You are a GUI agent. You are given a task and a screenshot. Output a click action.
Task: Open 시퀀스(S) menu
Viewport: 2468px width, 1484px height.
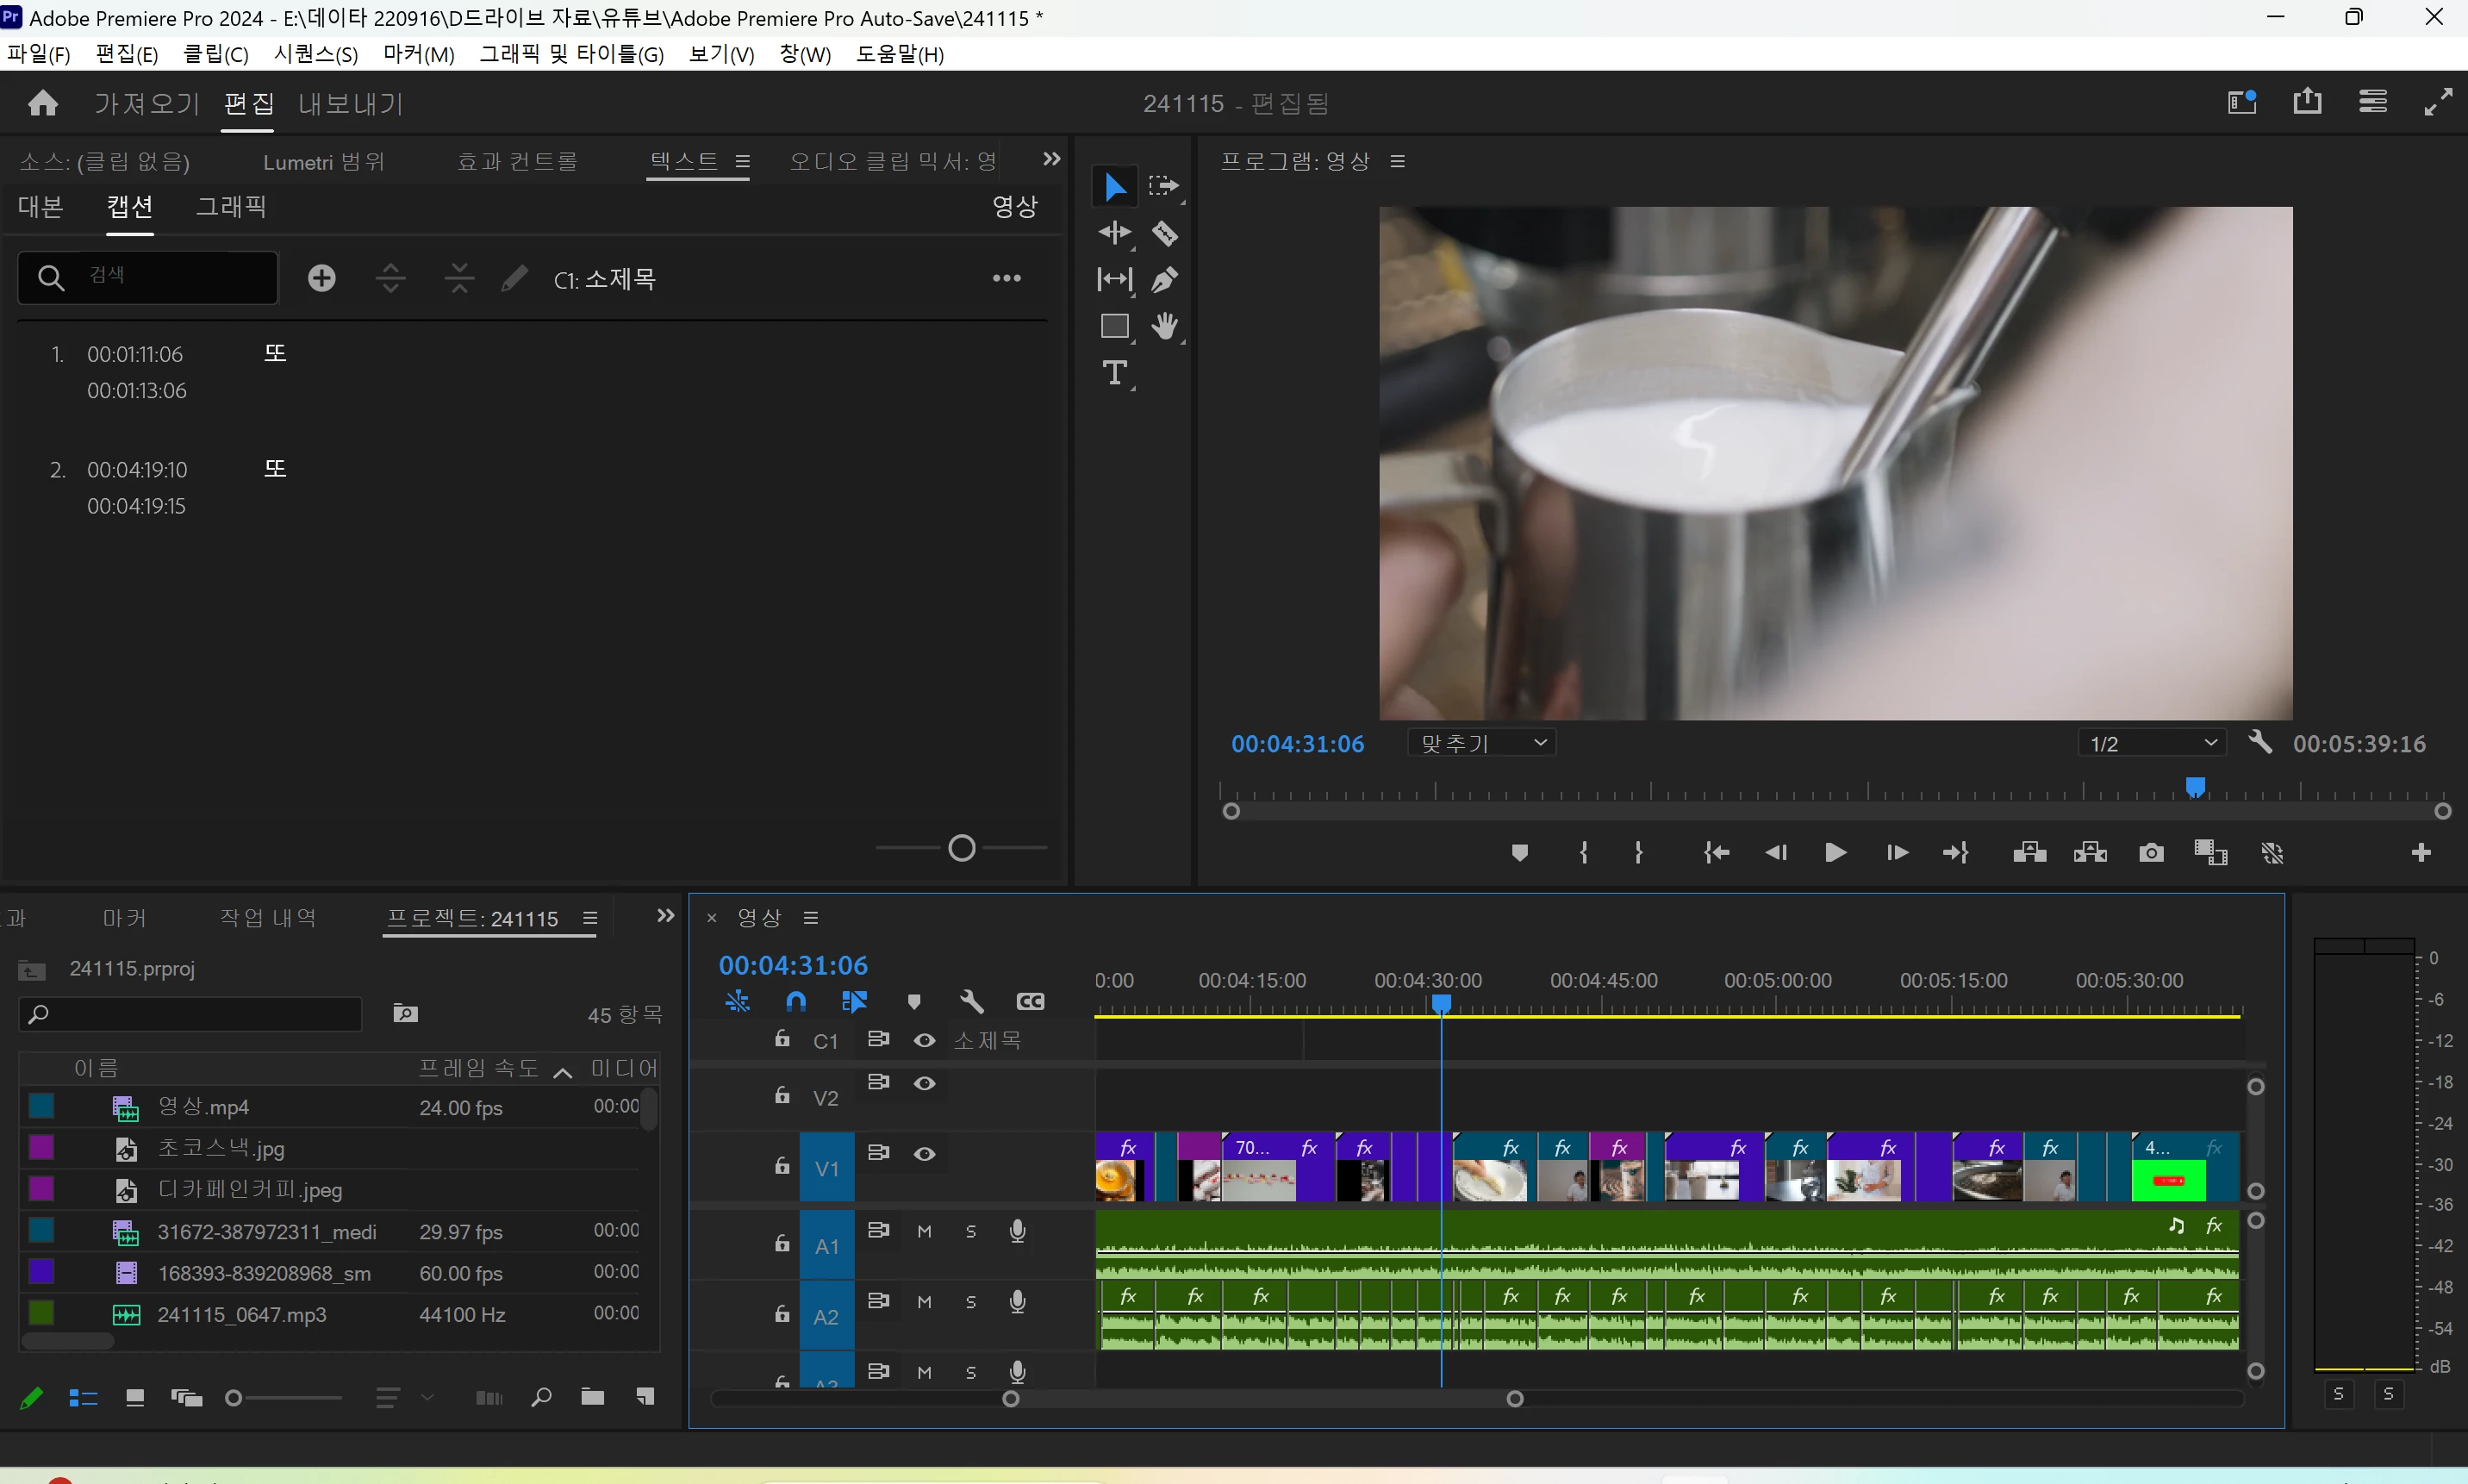point(315,54)
